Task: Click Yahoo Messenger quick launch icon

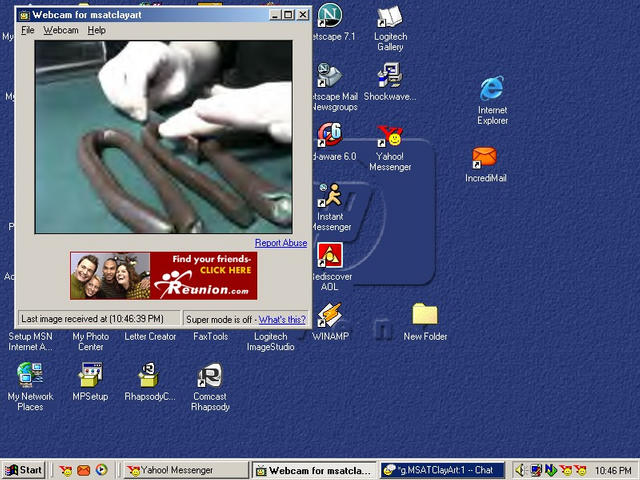Action: click(x=65, y=470)
